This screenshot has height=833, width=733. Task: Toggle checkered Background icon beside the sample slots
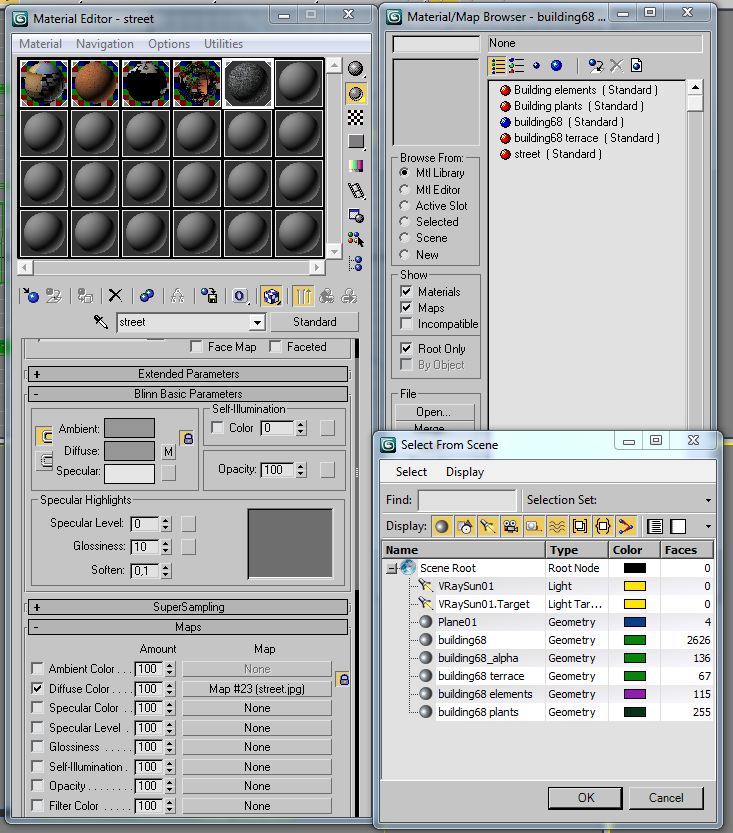click(355, 117)
